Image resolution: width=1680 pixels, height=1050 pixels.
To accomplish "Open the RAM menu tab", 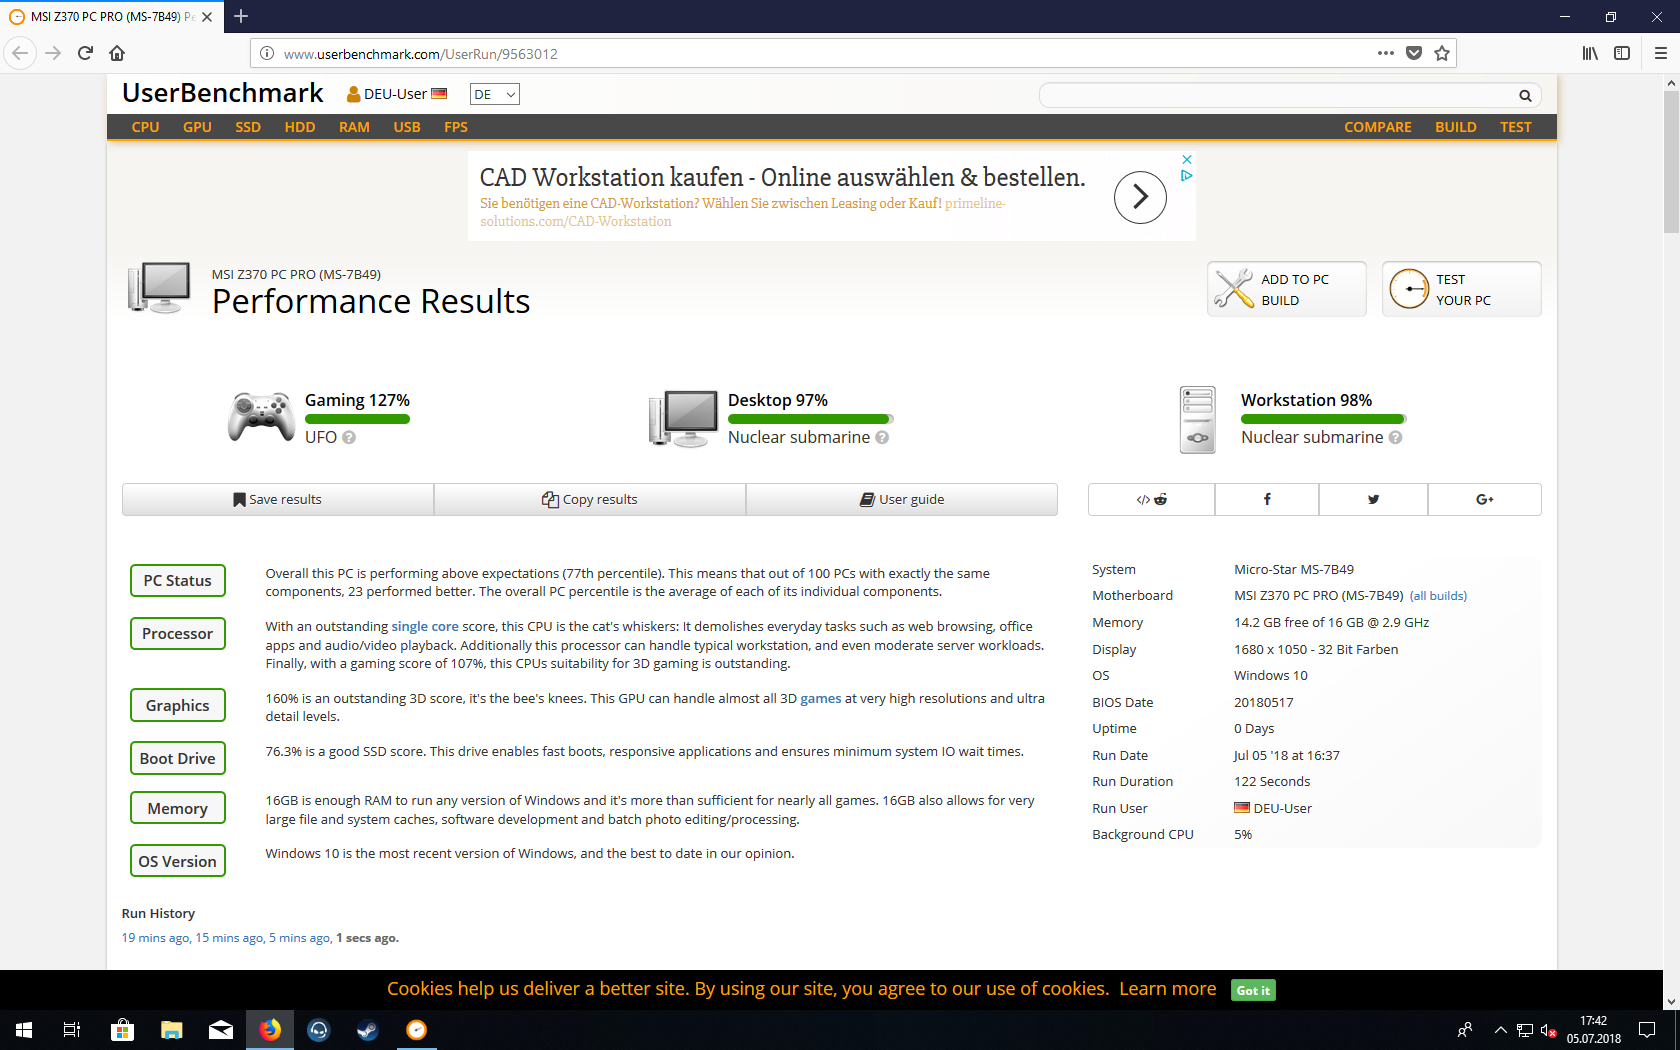I will pos(354,127).
